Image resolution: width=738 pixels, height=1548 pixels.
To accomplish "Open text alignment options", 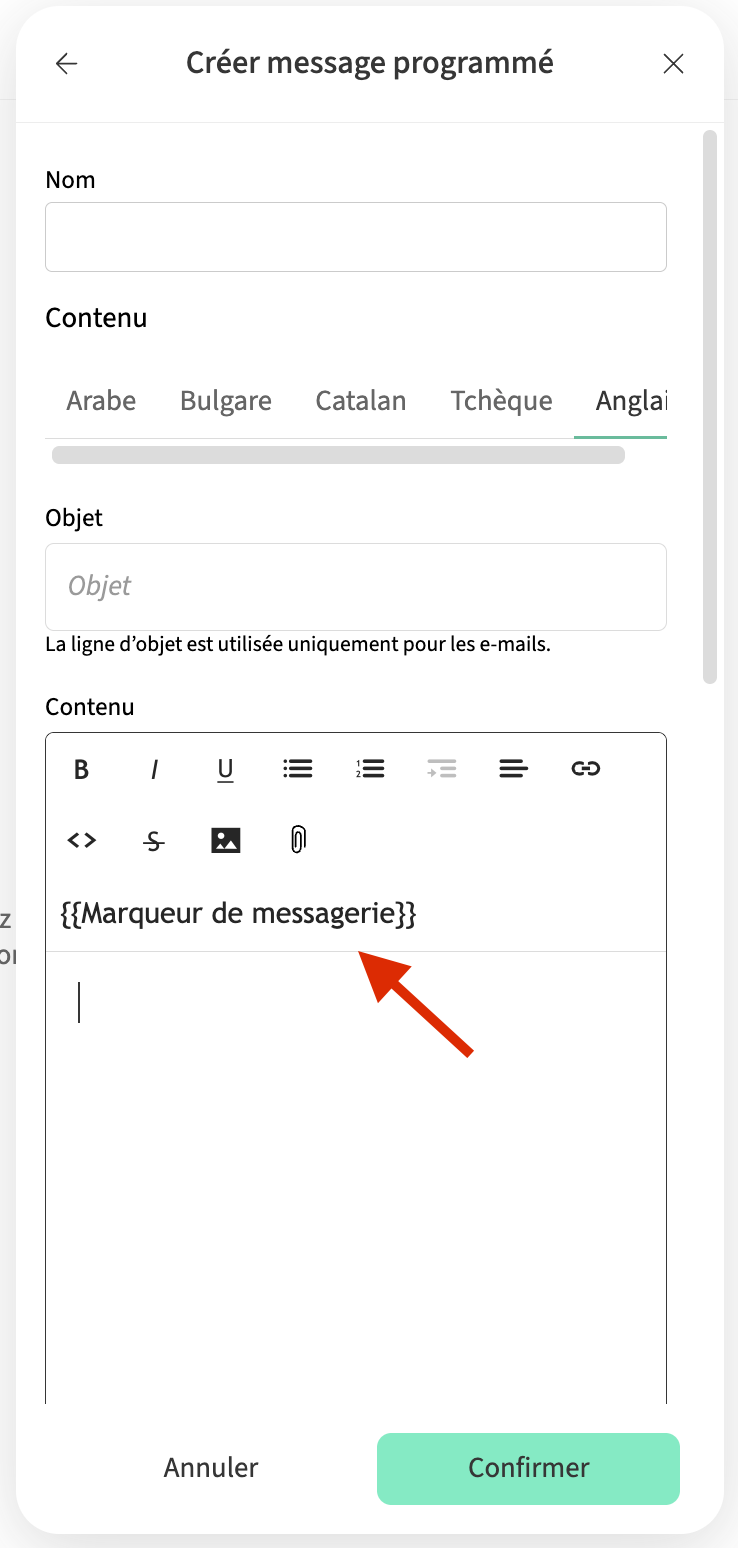I will [514, 769].
